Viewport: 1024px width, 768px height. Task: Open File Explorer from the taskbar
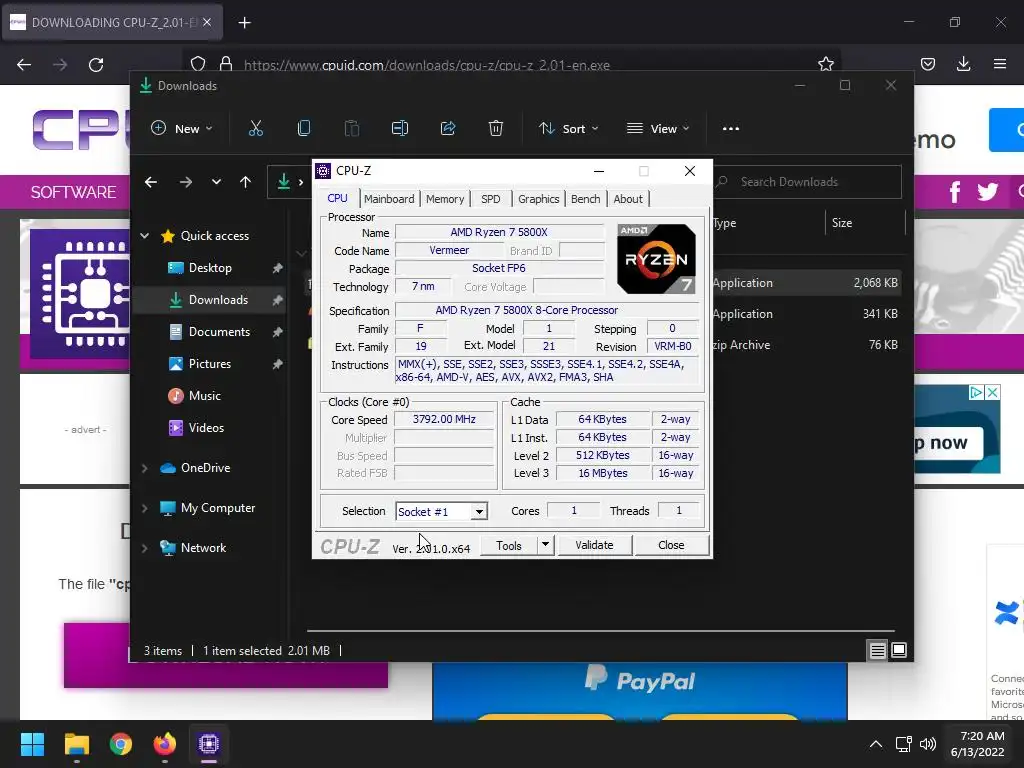pos(76,744)
